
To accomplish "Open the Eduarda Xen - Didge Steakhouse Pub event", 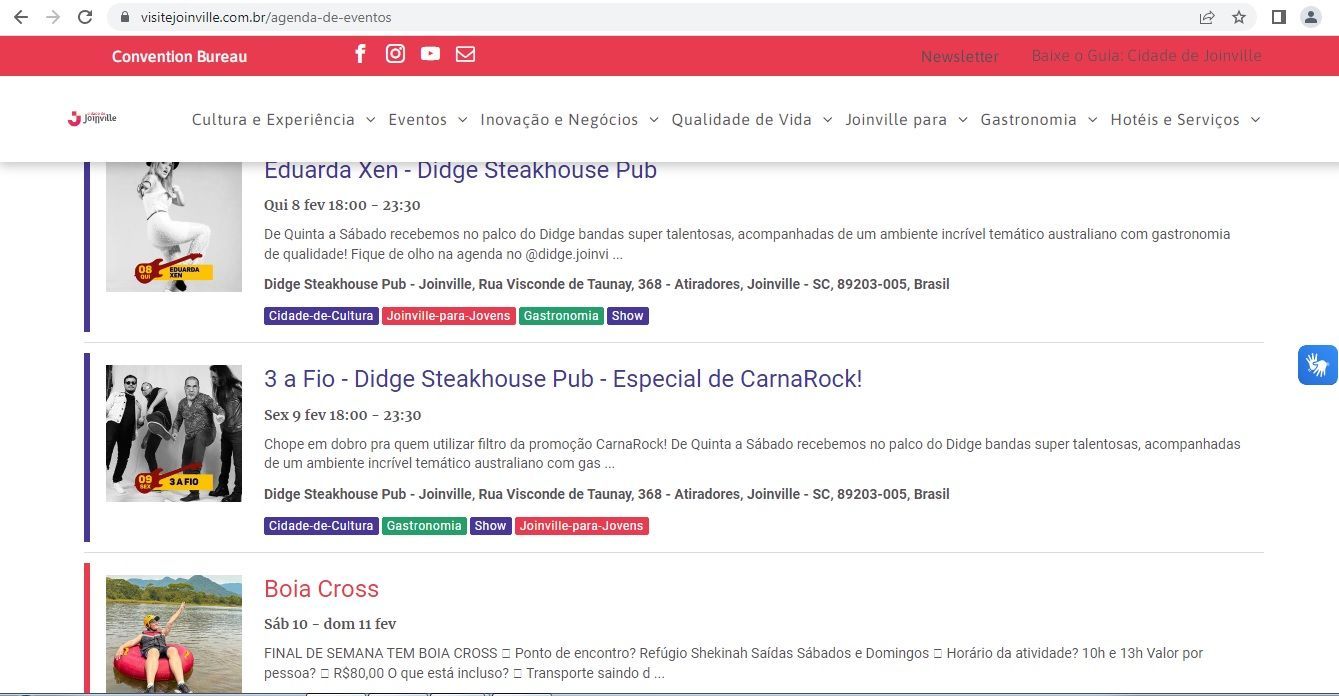I will point(460,171).
